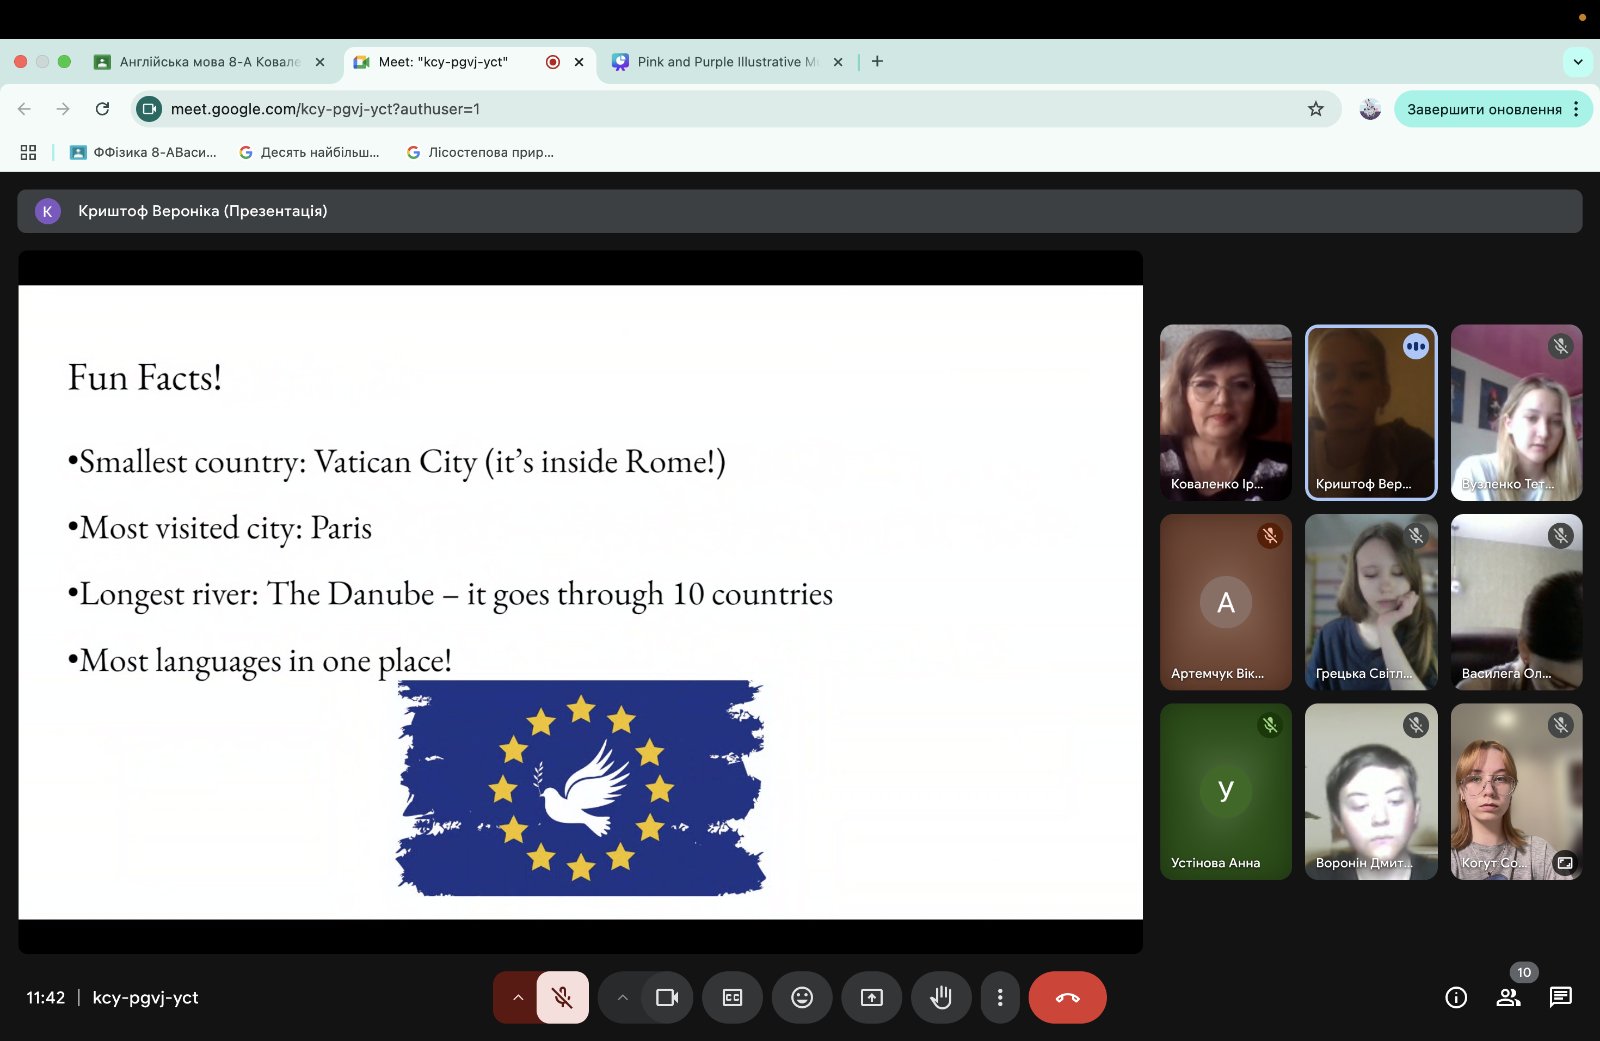Click the present screen icon
The width and height of the screenshot is (1600, 1041).
click(872, 997)
